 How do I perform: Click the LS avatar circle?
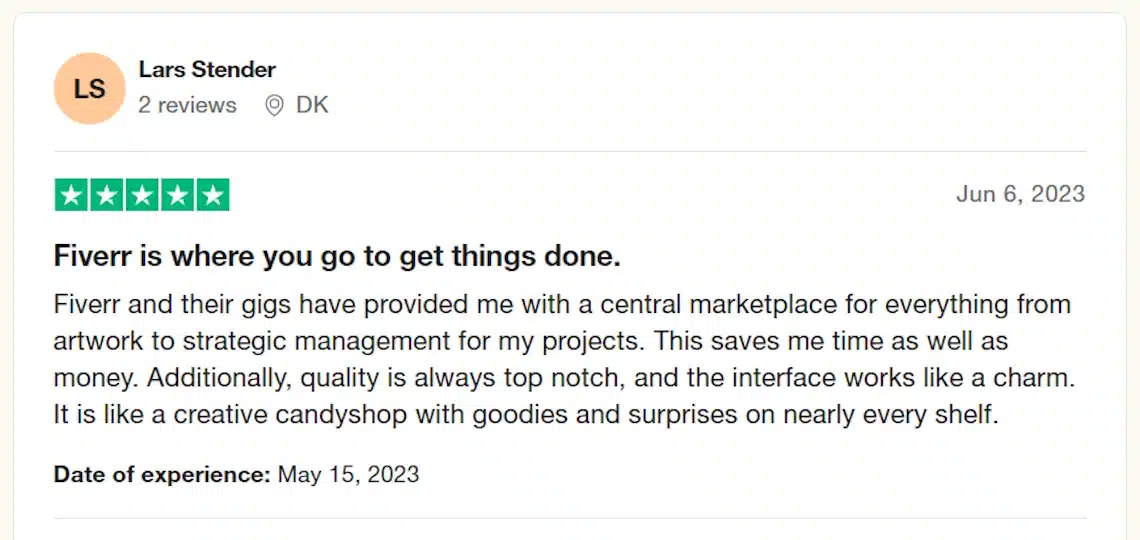pyautogui.click(x=89, y=89)
